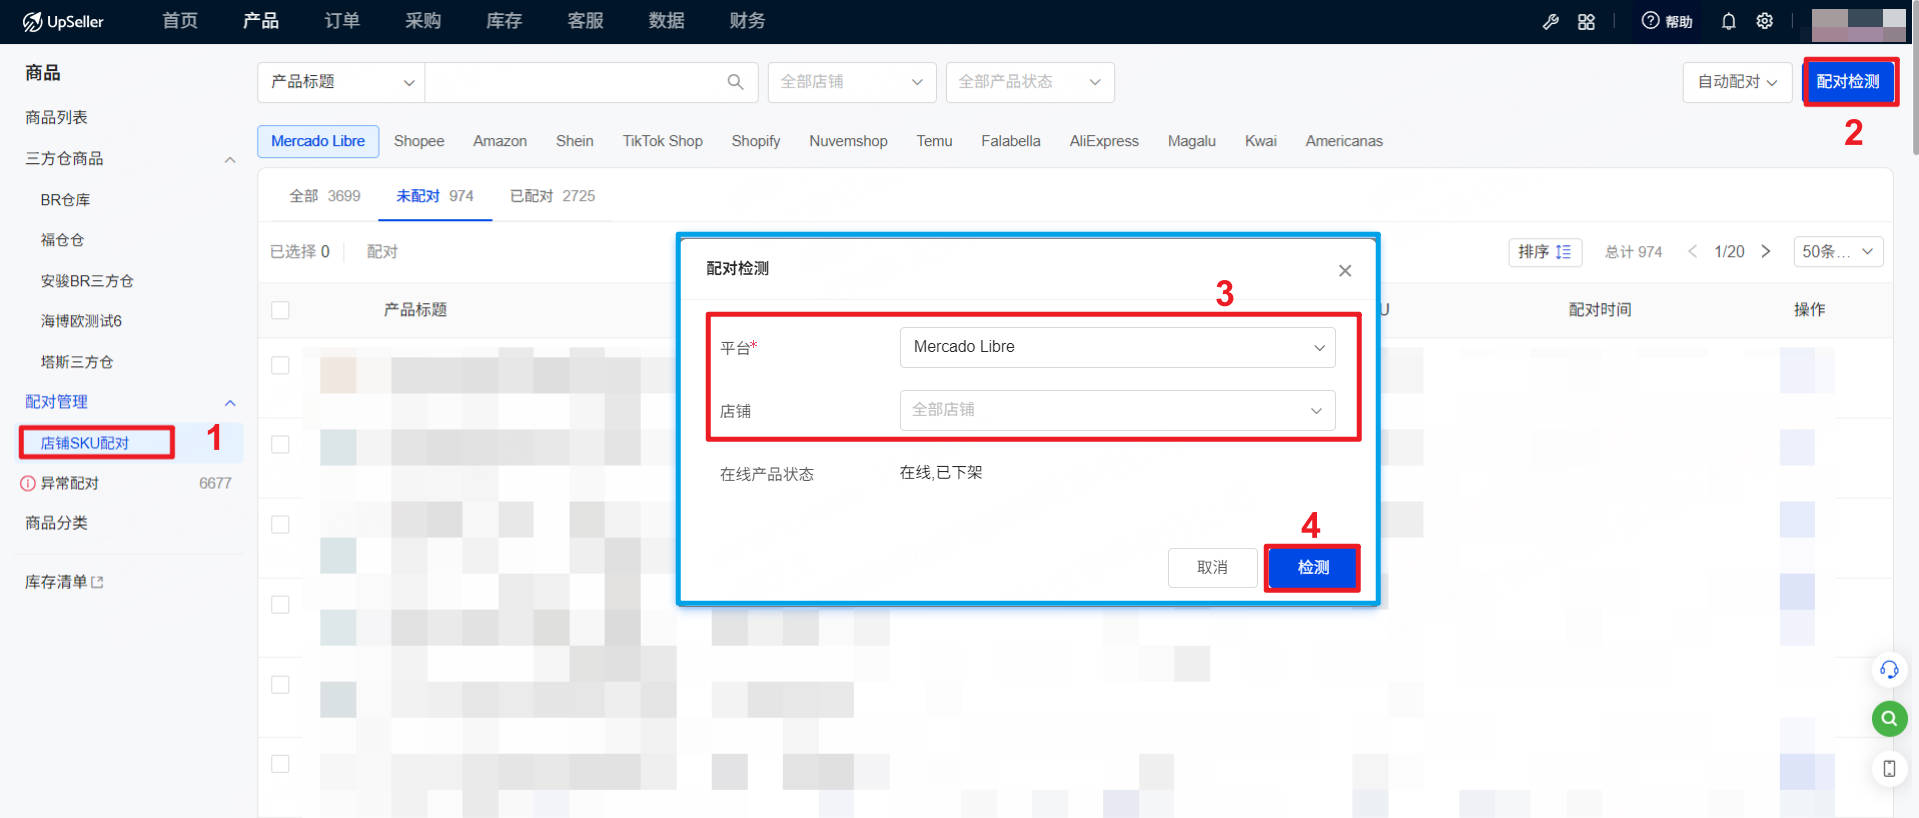Click the 异常配对 warning icon
Screen dimensions: 1919x818
click(28, 484)
